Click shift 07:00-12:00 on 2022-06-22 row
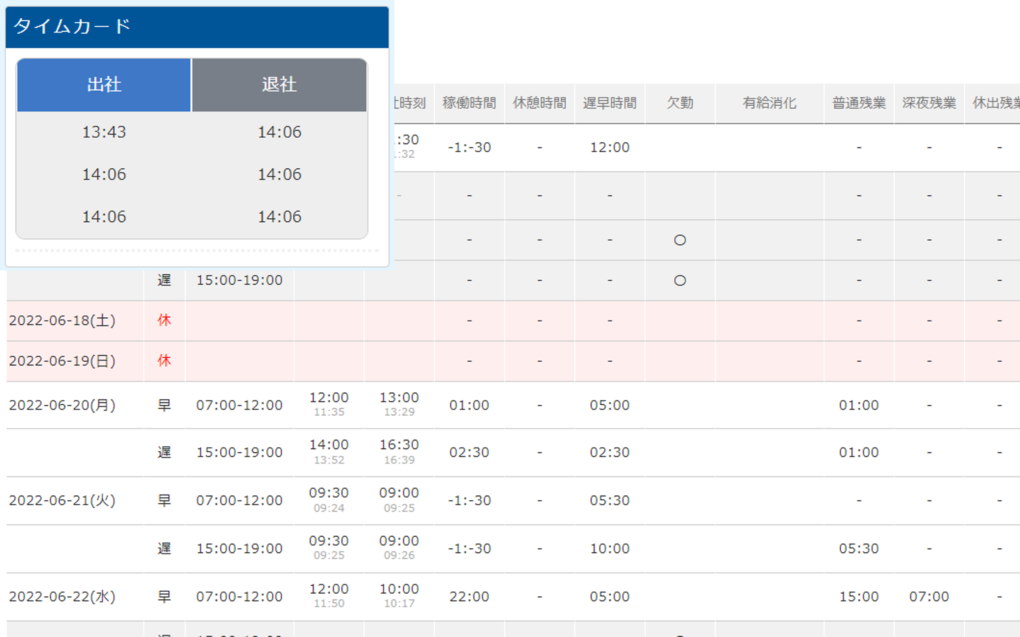 tap(239, 596)
